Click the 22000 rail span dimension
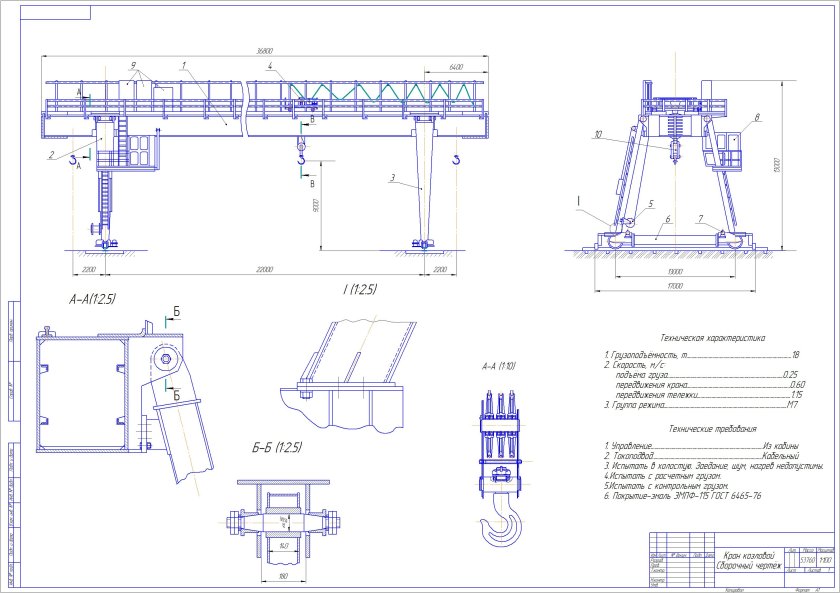This screenshot has width=840, height=593. pos(264,270)
